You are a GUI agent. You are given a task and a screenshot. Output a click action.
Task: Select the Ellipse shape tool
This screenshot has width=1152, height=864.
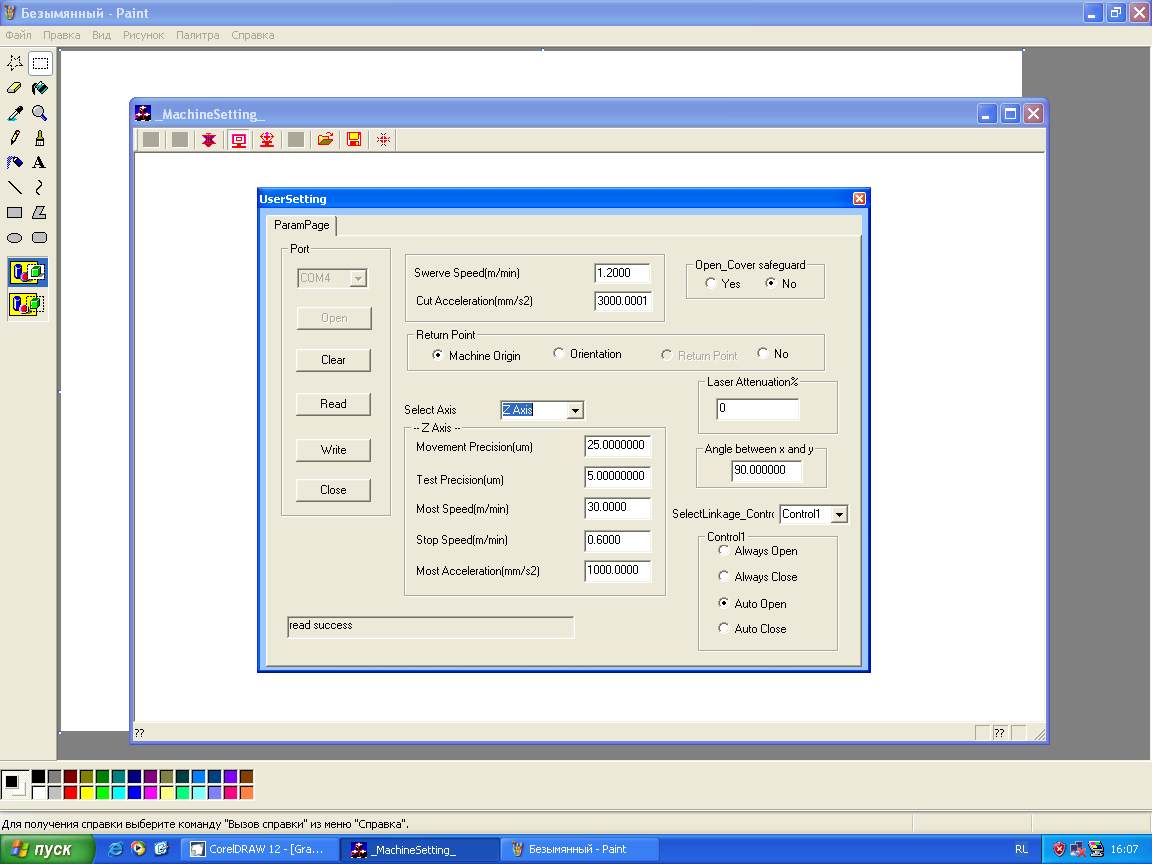point(15,238)
